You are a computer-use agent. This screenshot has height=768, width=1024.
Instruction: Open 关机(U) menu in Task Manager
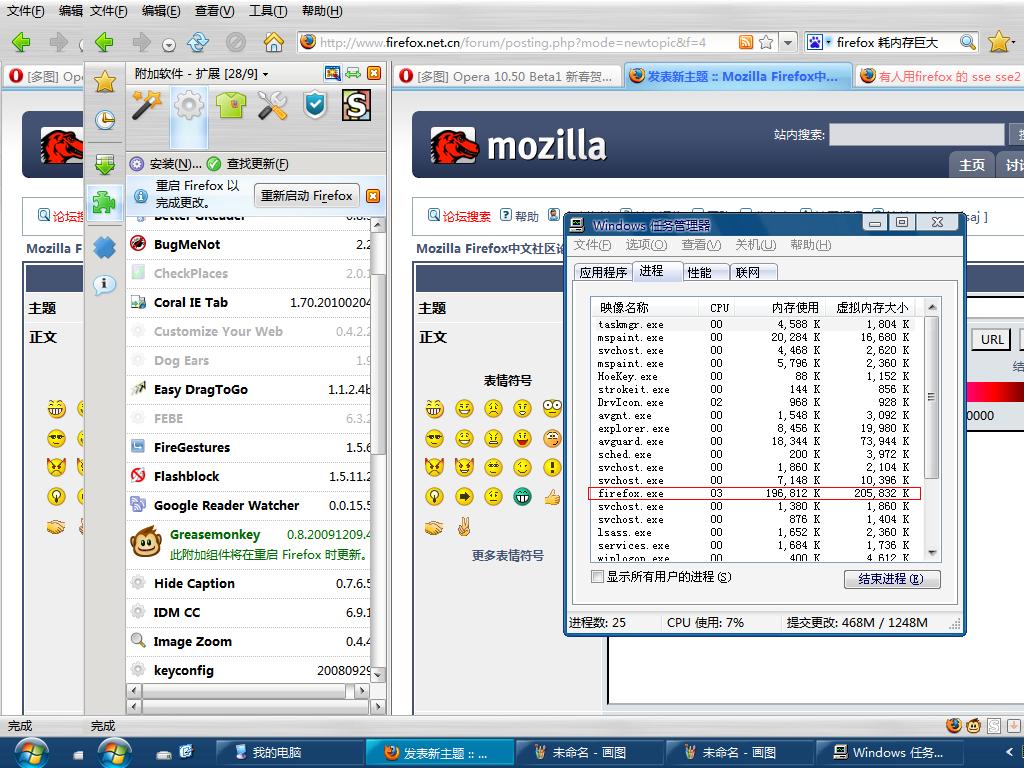click(756, 245)
